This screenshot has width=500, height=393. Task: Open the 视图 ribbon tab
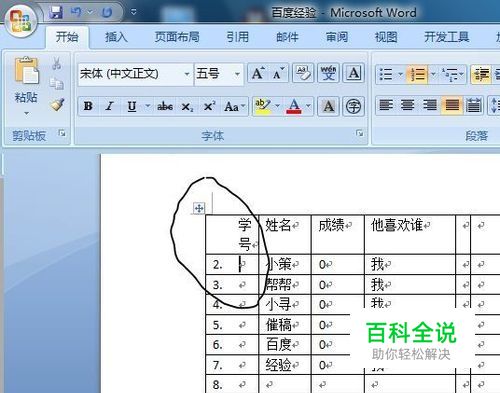pyautogui.click(x=386, y=37)
